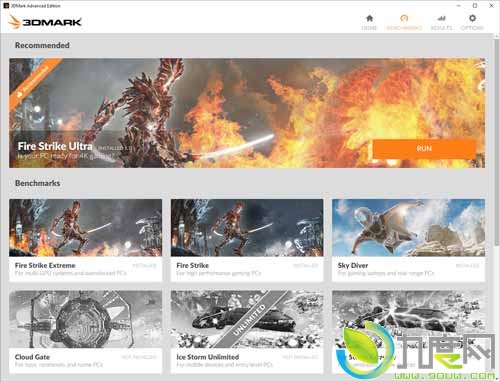Click the Fire Strike Extreme title

tap(45, 265)
